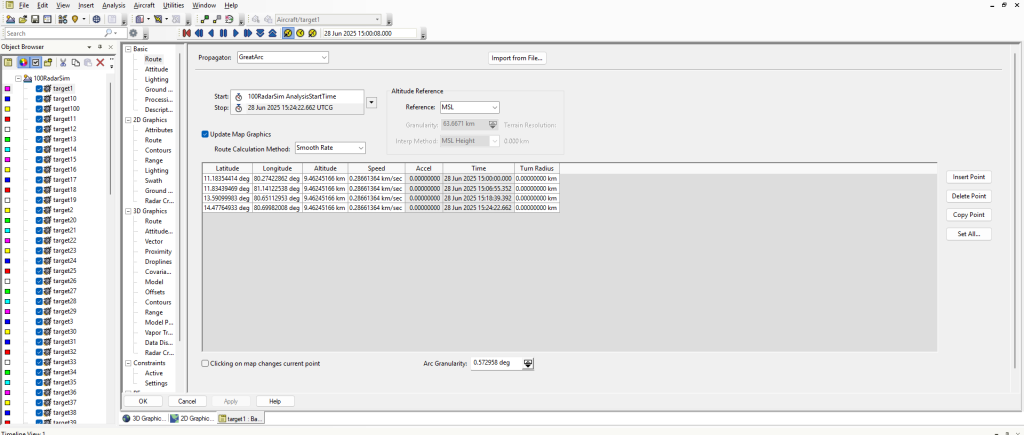
Task: Click the red color swatch beside target11
Action: point(8,119)
